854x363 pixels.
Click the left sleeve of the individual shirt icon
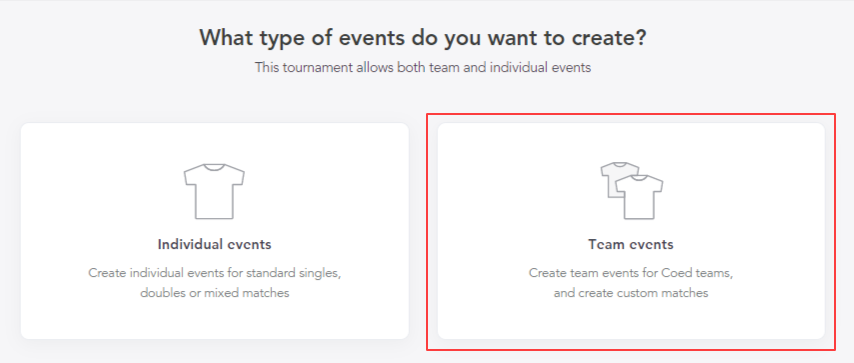point(190,176)
